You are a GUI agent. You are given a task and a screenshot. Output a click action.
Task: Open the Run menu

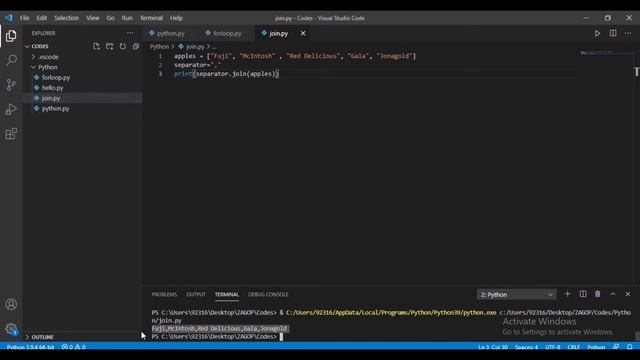tap(127, 18)
